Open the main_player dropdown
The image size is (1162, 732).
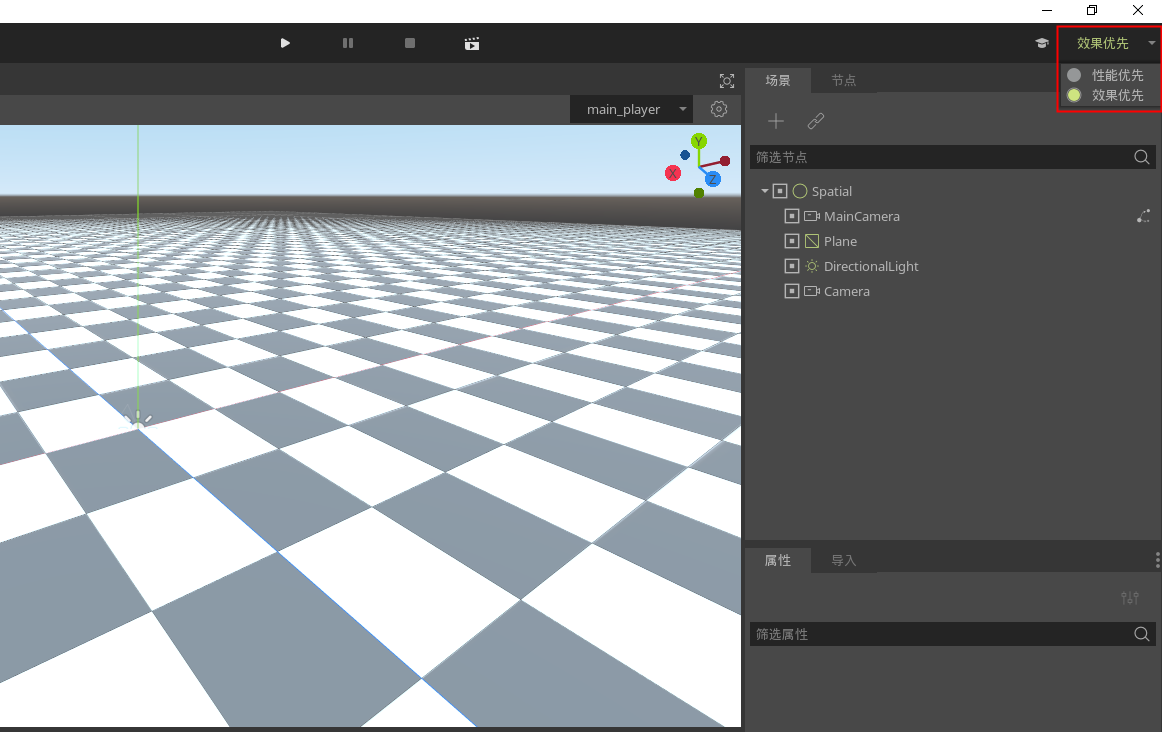click(631, 109)
